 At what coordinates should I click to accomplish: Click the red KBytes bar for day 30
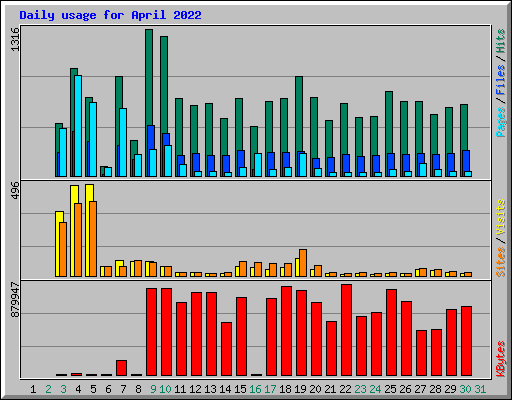coord(466,341)
